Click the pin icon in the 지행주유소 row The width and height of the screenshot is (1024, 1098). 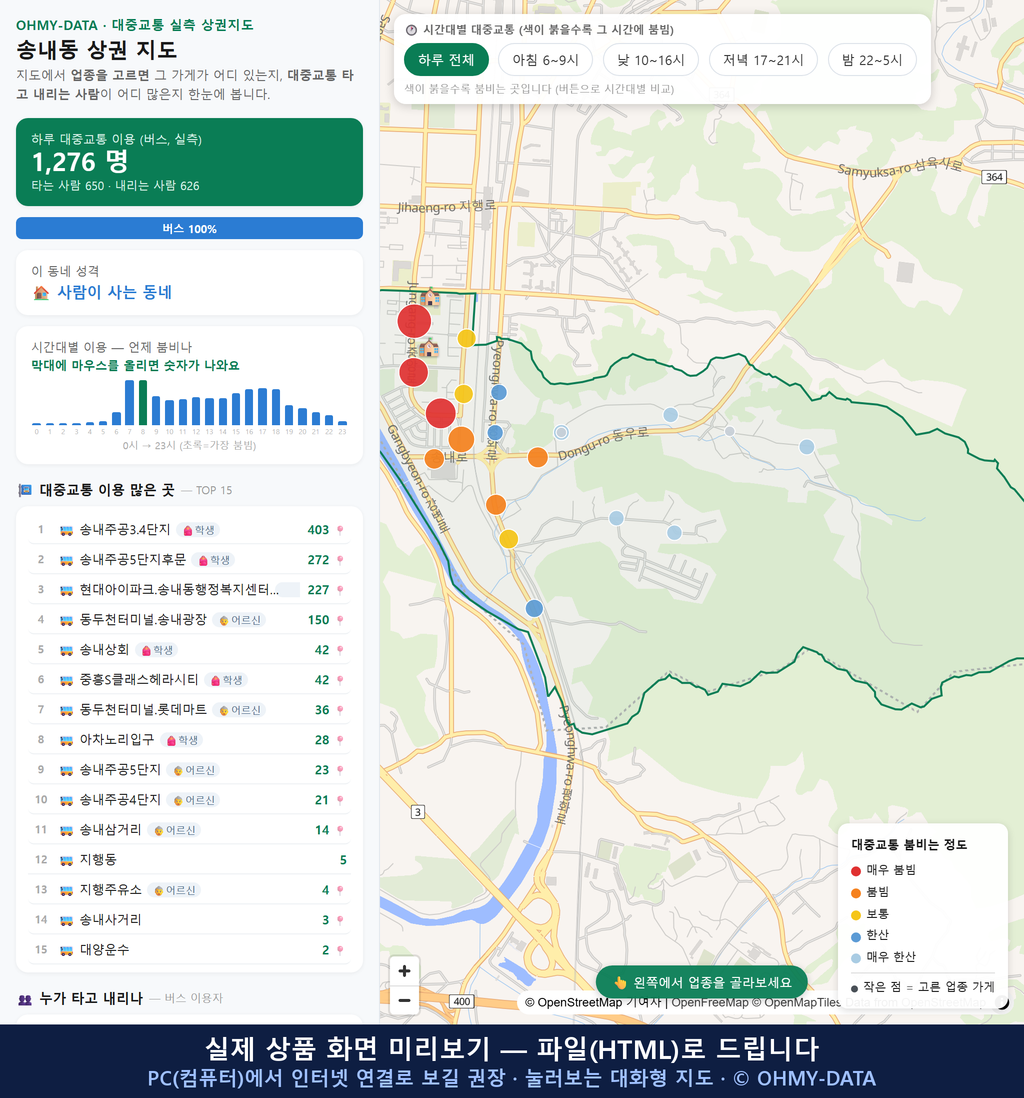point(340,891)
